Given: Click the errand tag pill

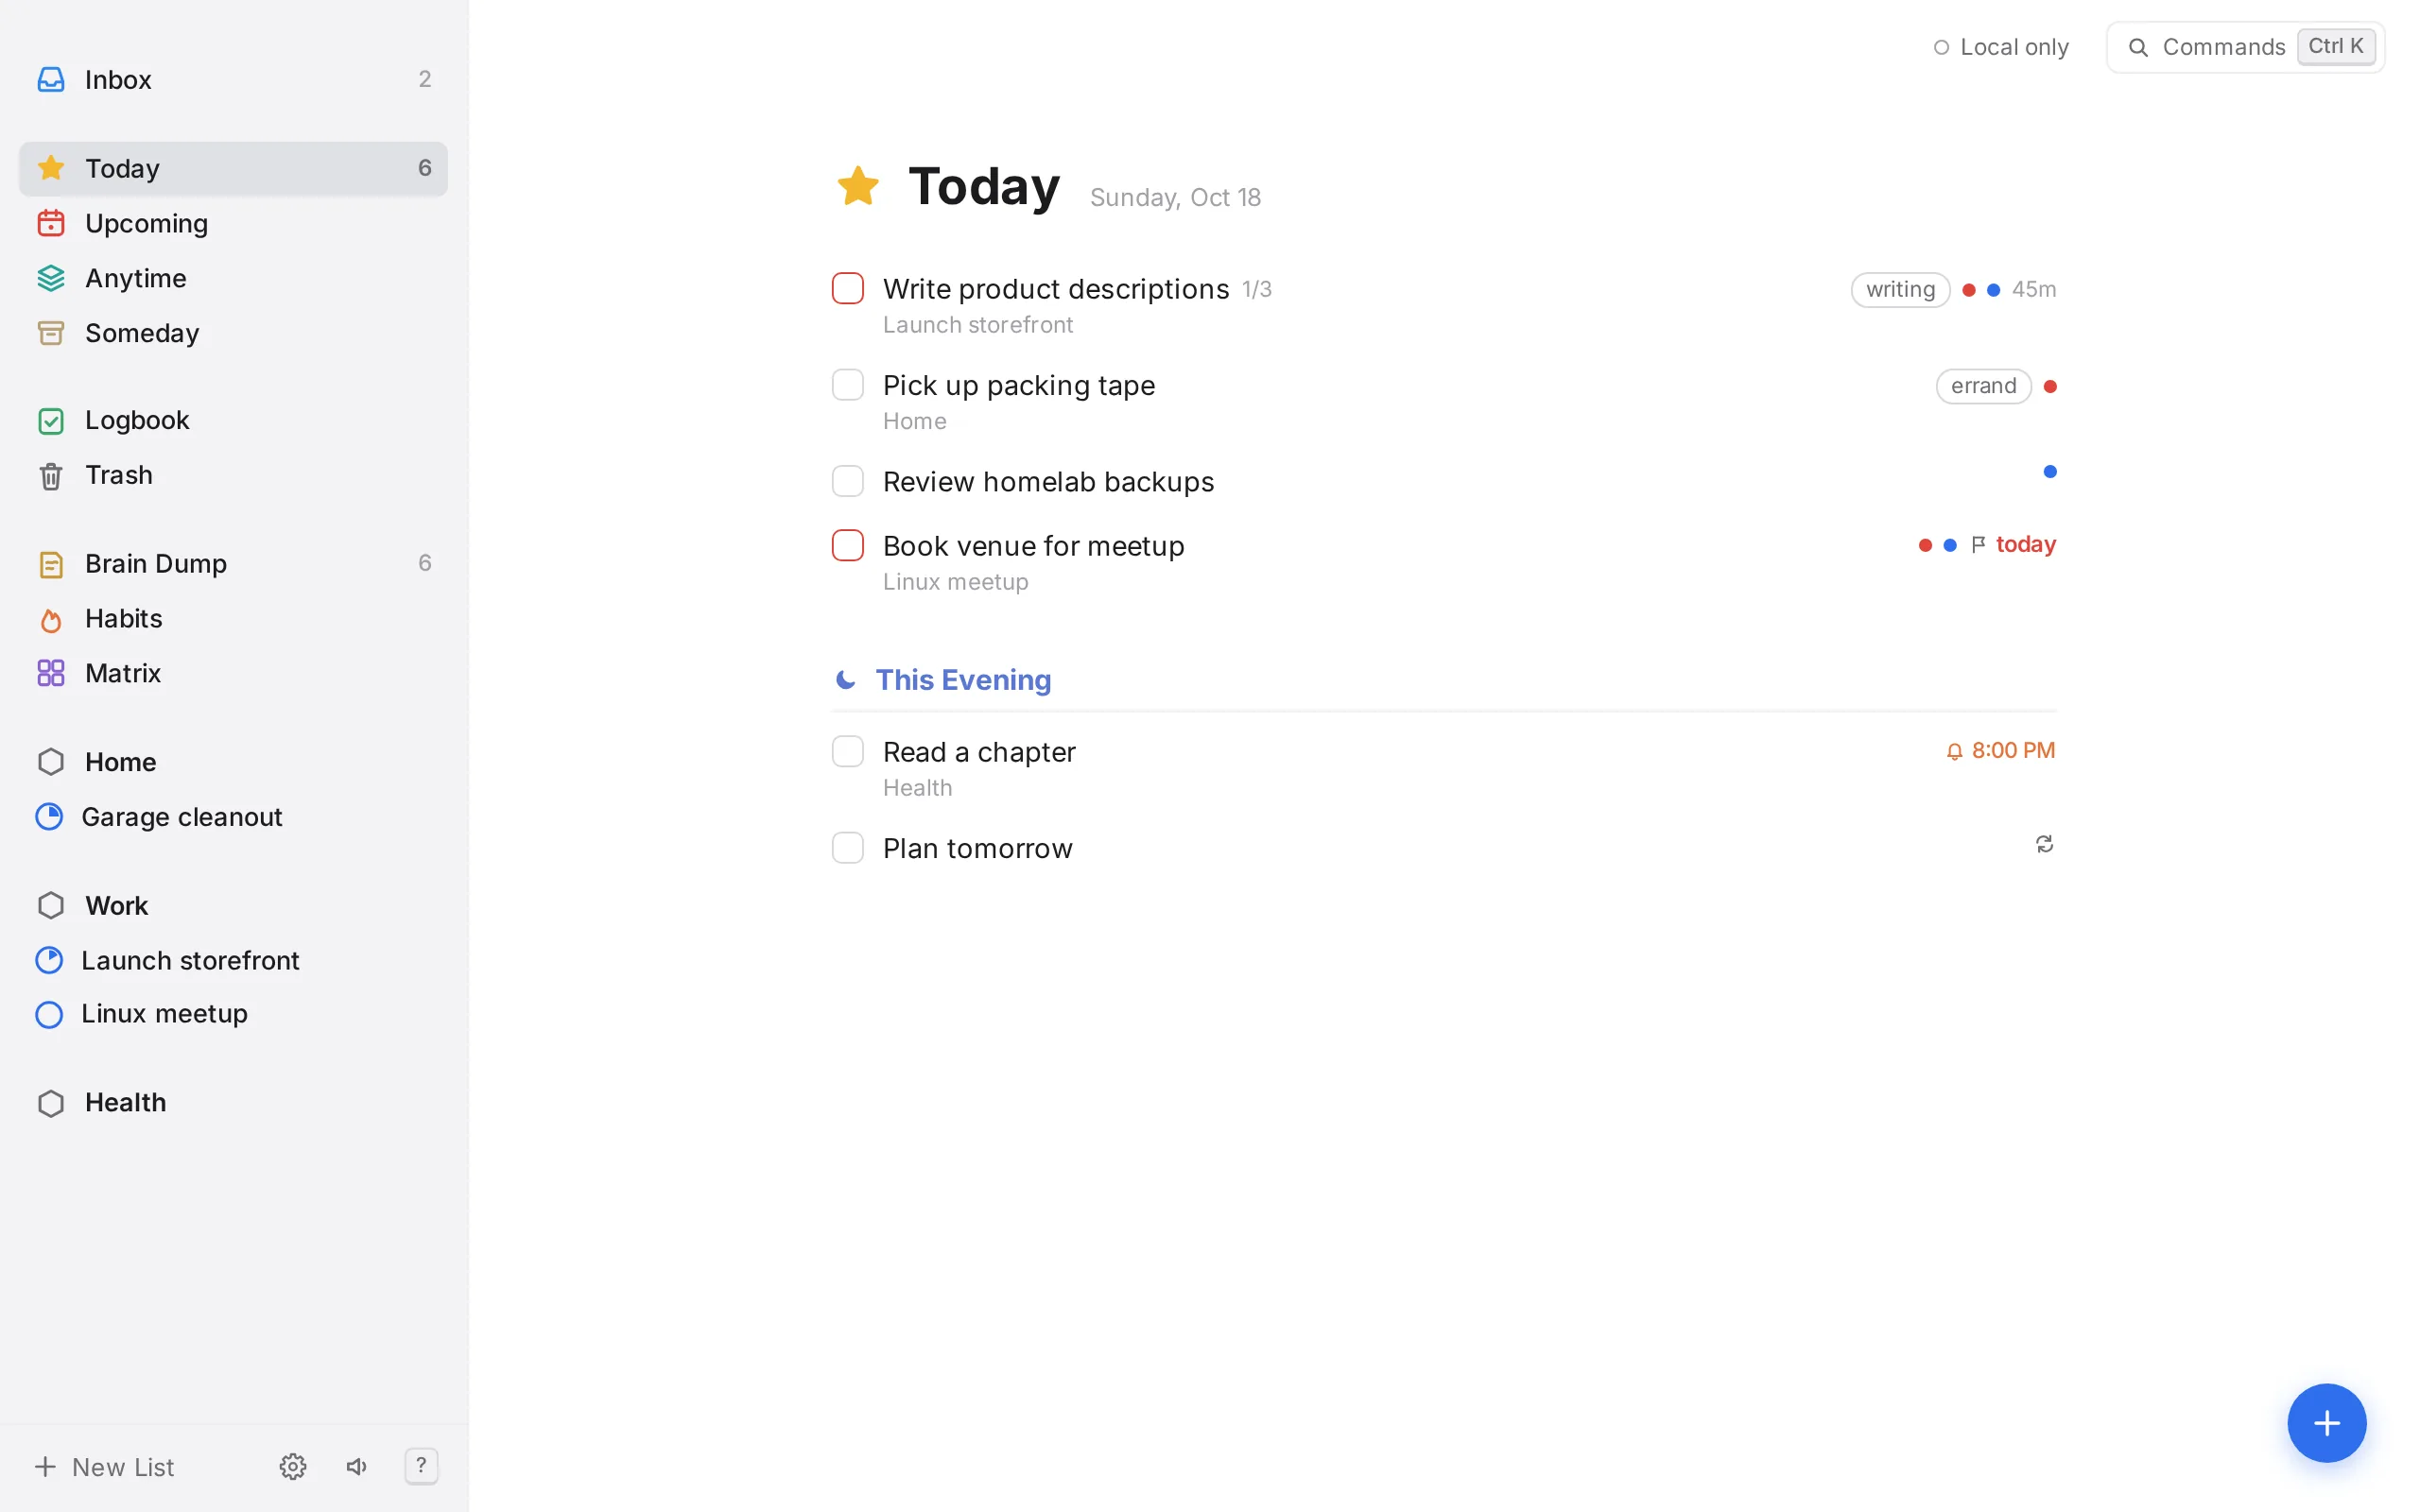Looking at the screenshot, I should (1983, 386).
